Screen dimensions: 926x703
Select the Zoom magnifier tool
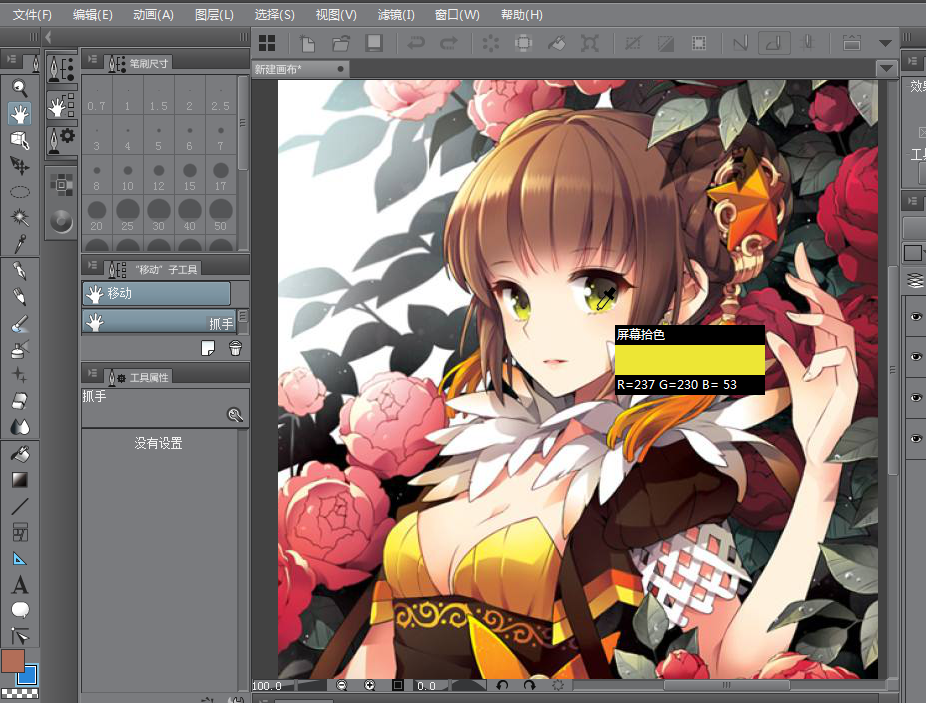(19, 87)
